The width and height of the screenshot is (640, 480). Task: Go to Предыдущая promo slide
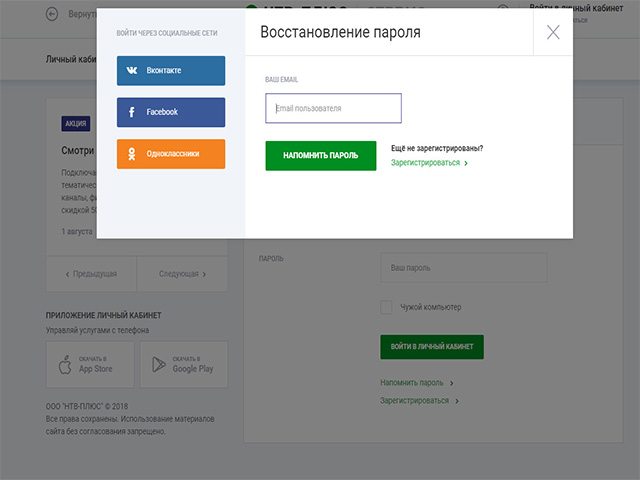(91, 274)
